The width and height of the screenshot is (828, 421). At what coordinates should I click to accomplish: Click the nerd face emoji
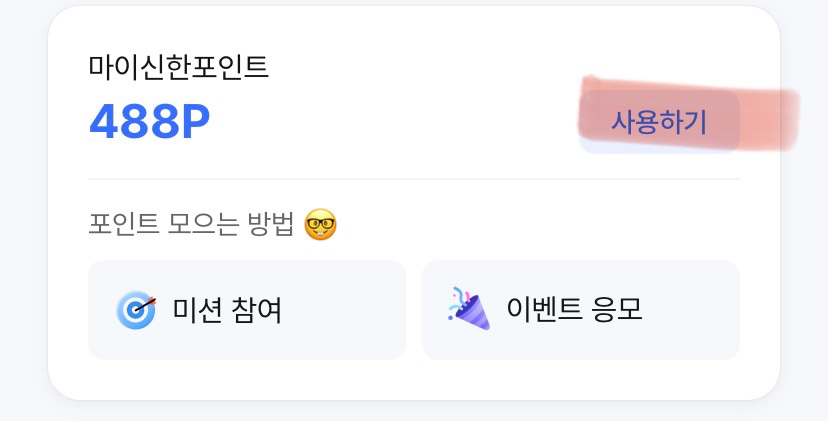[321, 224]
